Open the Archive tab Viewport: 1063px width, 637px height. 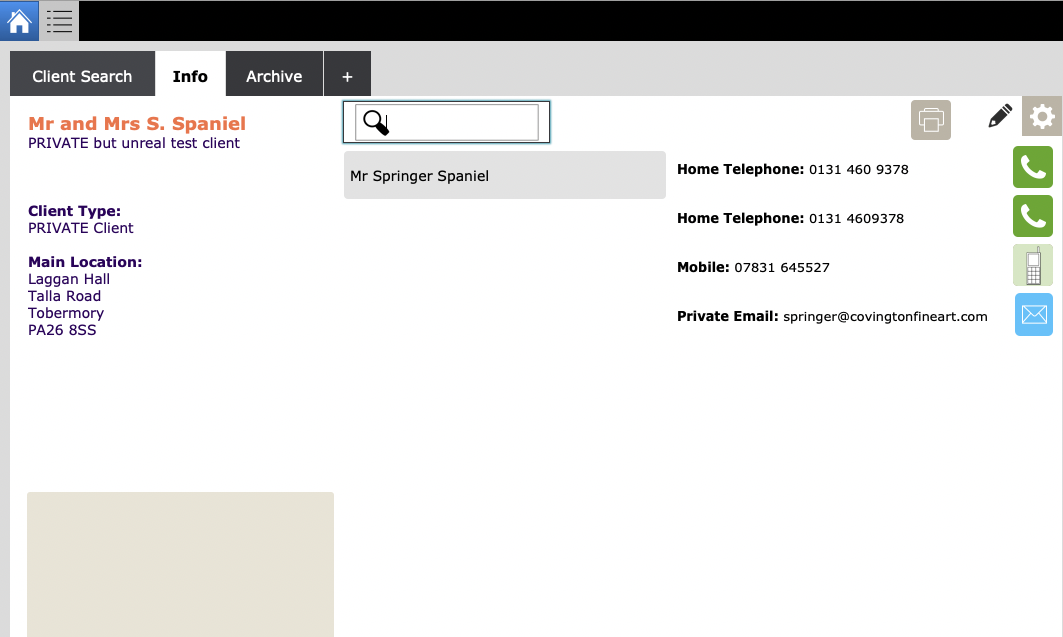(274, 76)
